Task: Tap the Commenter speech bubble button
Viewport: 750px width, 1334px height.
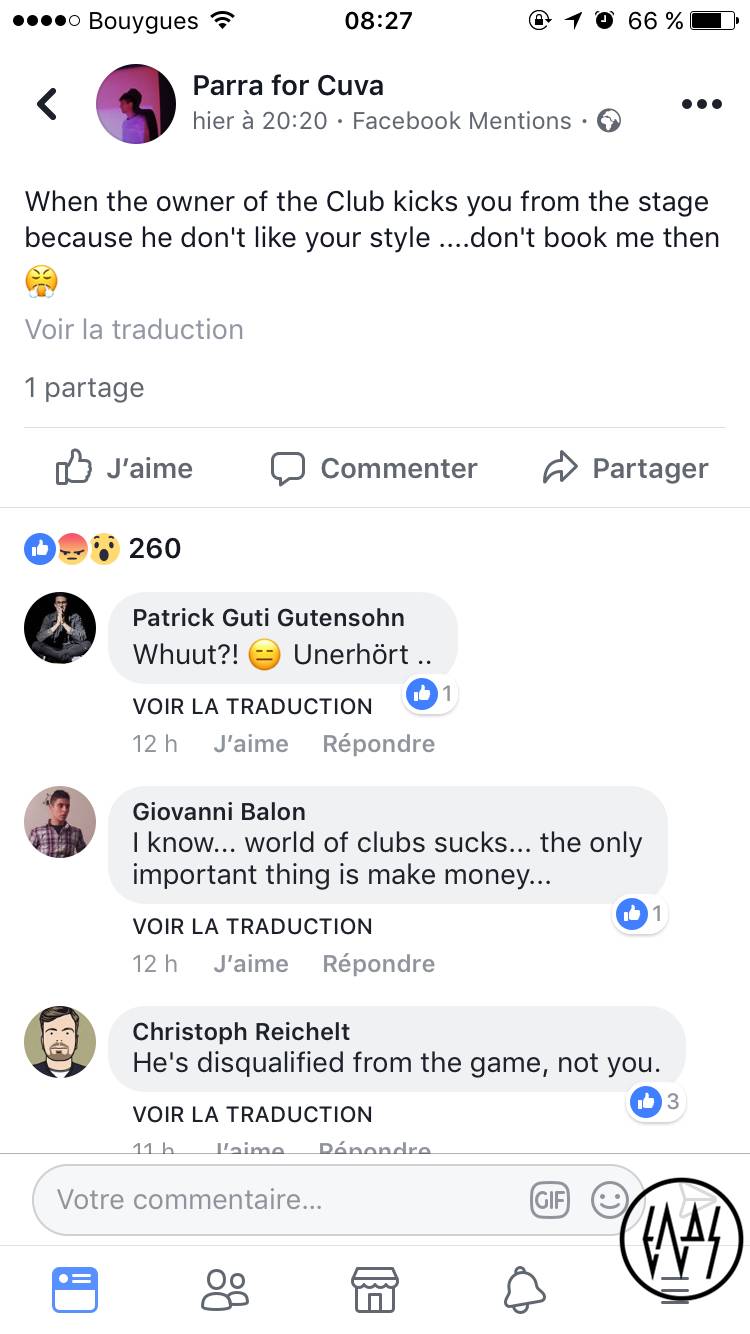Action: [x=374, y=468]
